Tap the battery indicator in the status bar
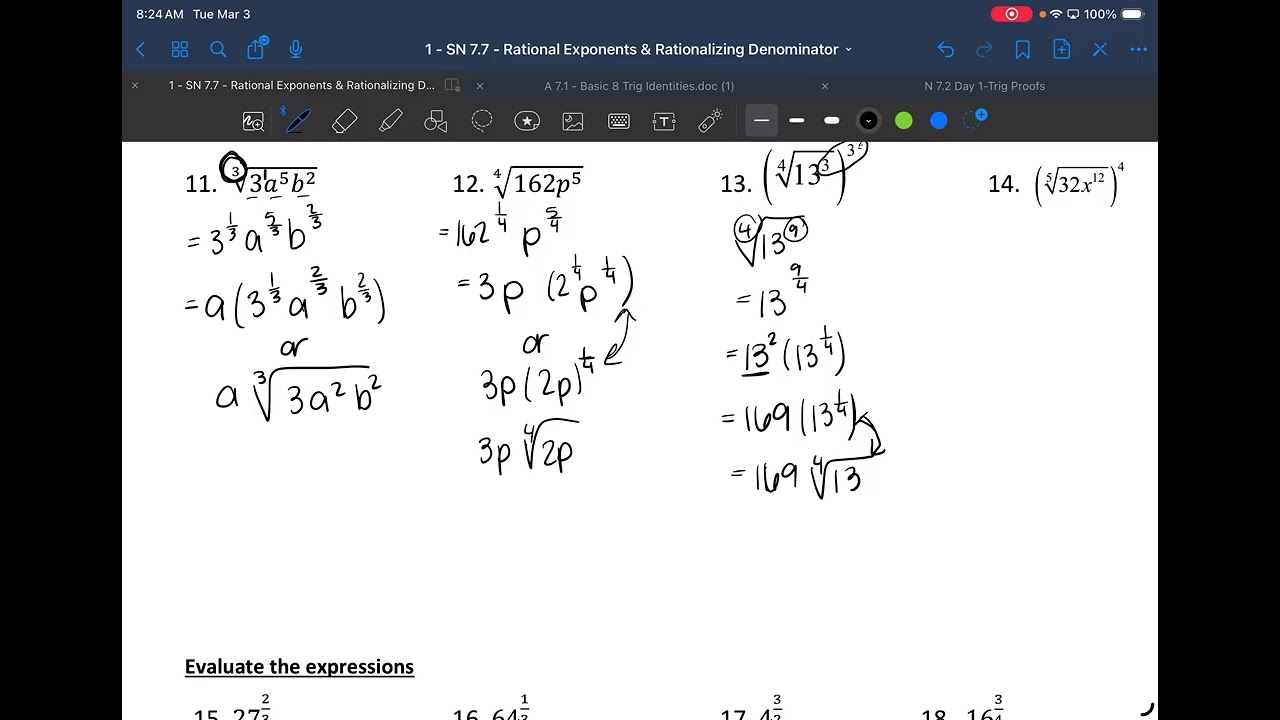This screenshot has width=1280, height=720. 1131,14
